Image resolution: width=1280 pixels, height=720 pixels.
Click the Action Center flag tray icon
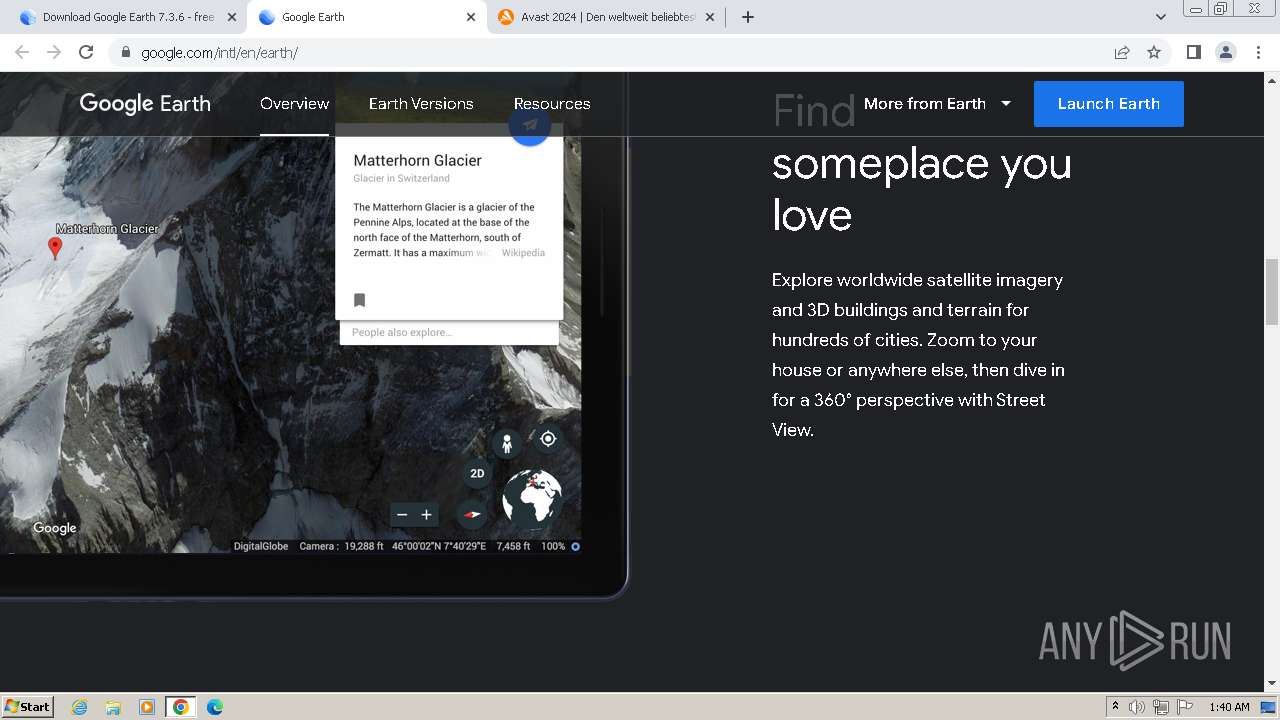(1185, 707)
